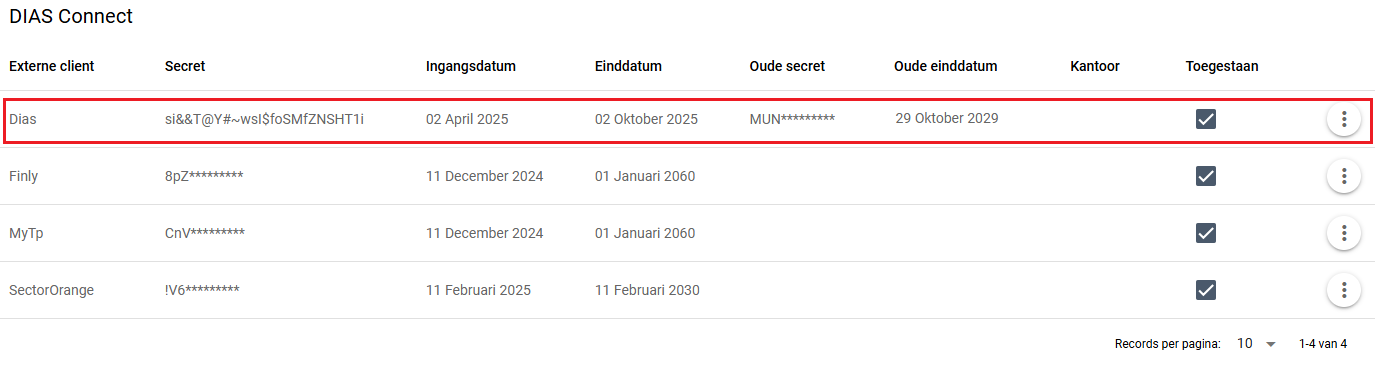Toggle the Toegestaan checkbox for MyTp
This screenshot has height=367, width=1375.
(1206, 233)
